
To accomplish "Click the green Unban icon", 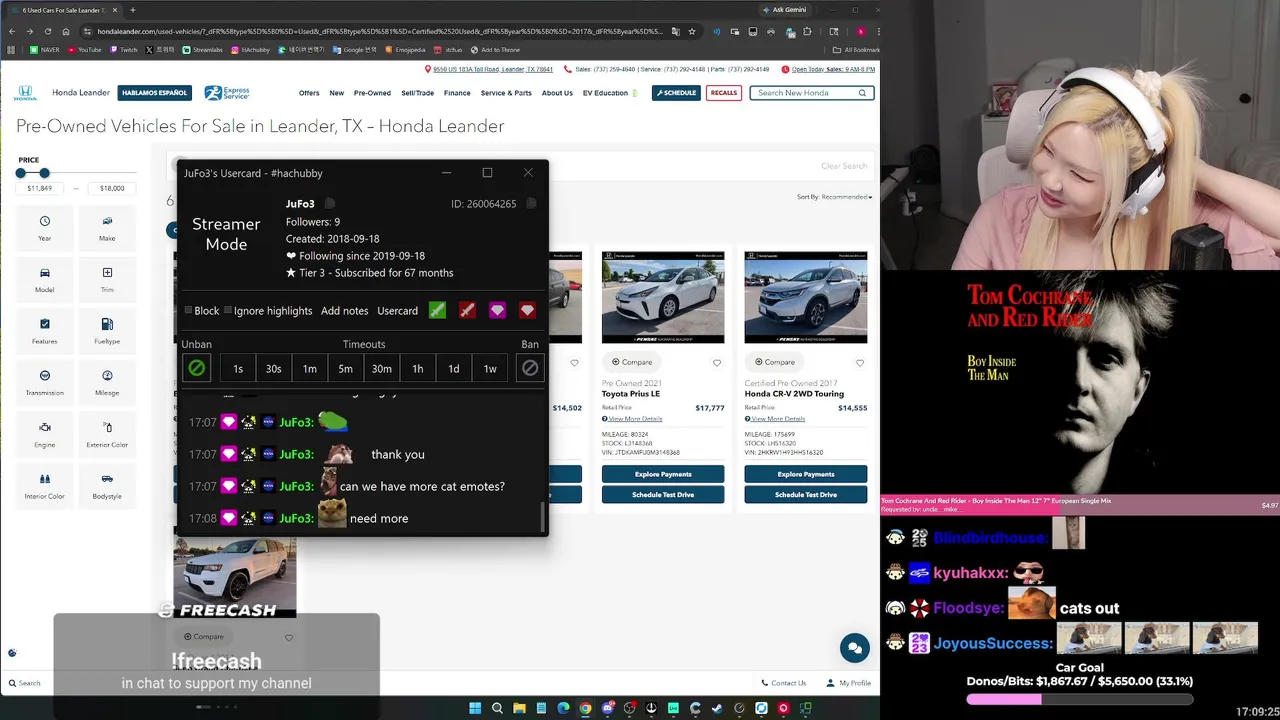I will tap(197, 368).
